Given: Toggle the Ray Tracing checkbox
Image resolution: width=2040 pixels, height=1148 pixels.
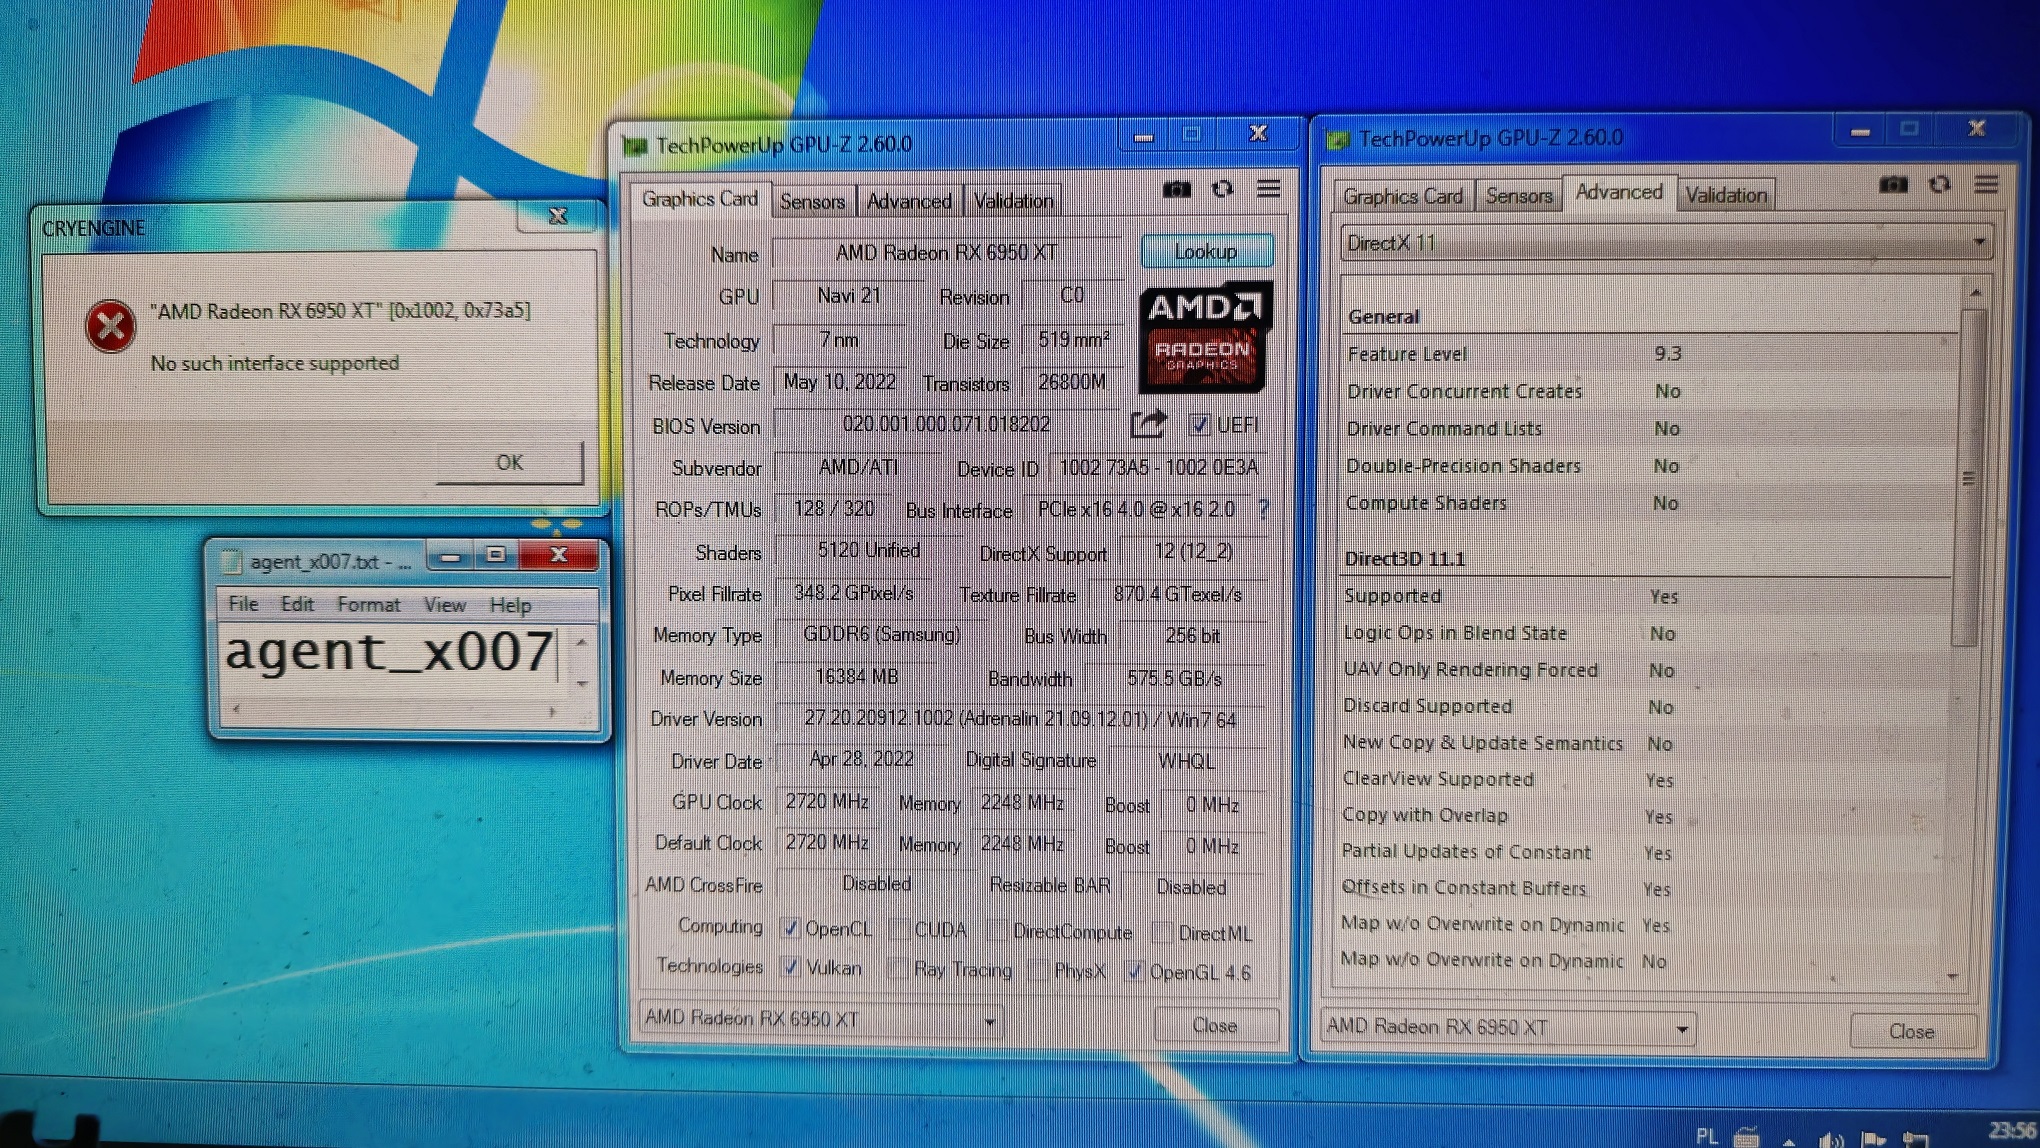Looking at the screenshot, I should 898,968.
